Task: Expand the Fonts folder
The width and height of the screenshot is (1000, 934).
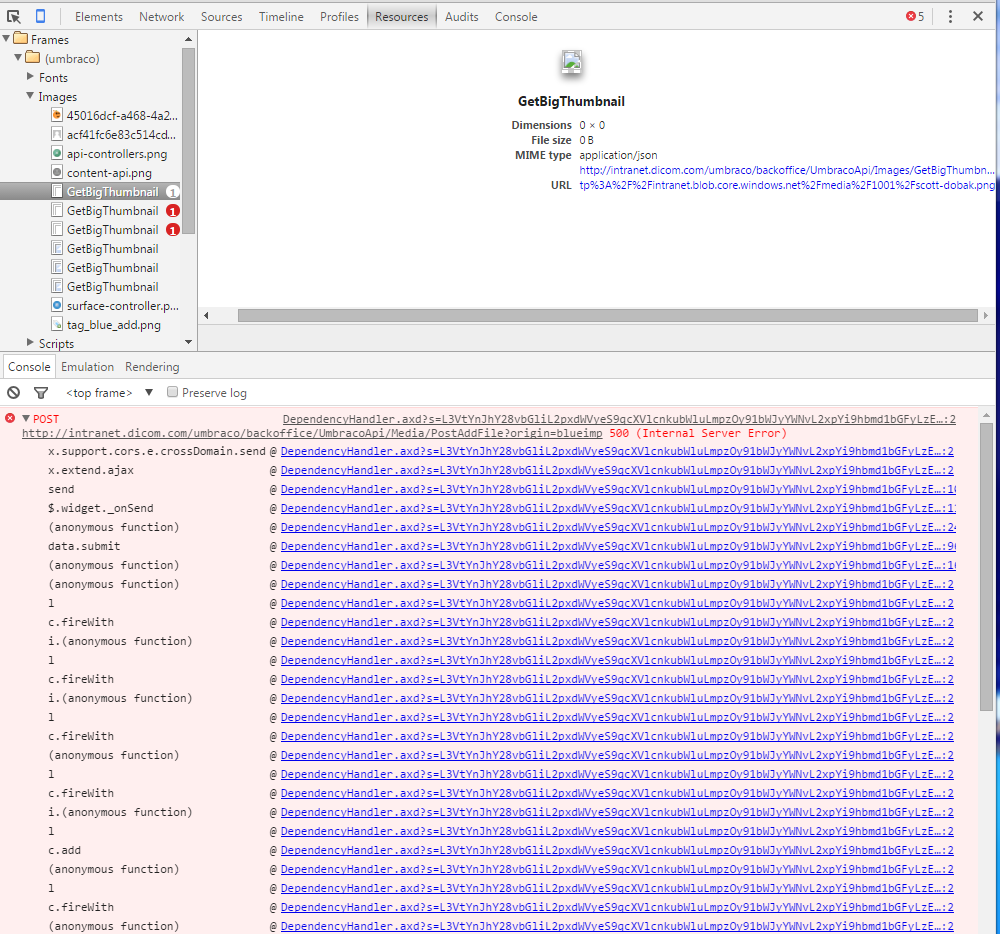Action: tap(30, 77)
